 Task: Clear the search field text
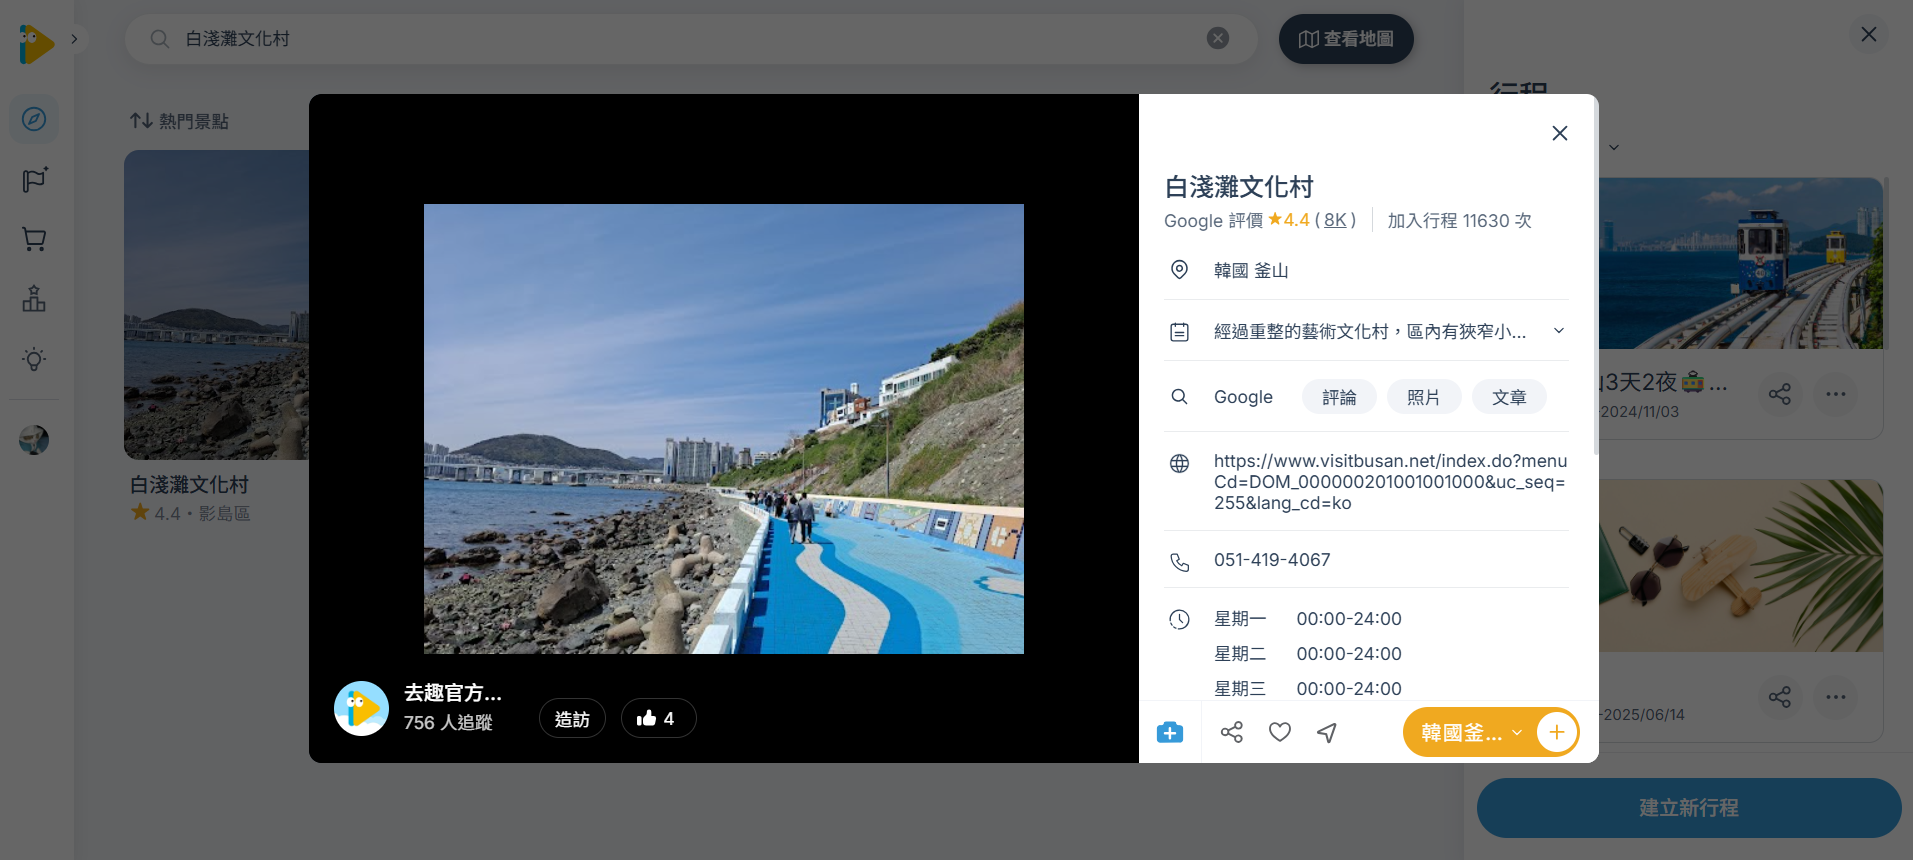coord(1218,39)
